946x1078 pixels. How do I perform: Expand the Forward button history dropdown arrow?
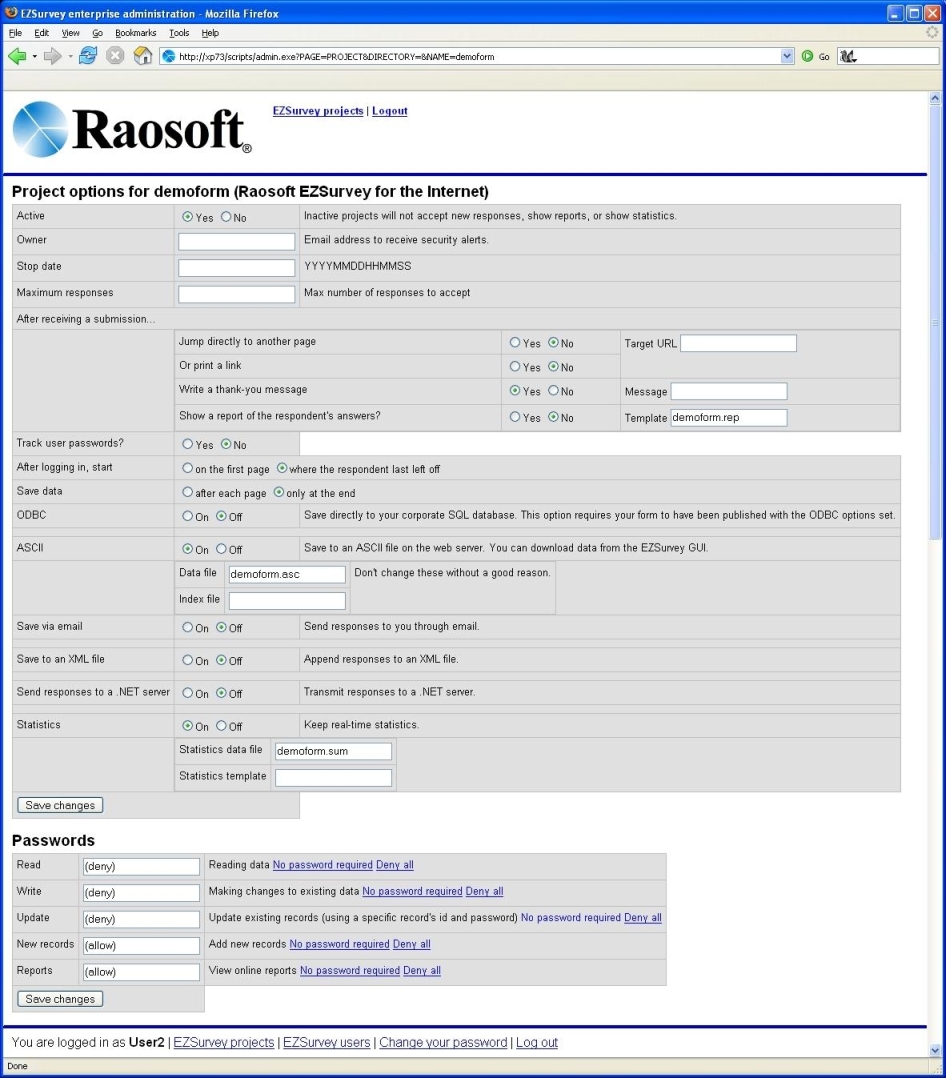pos(70,56)
